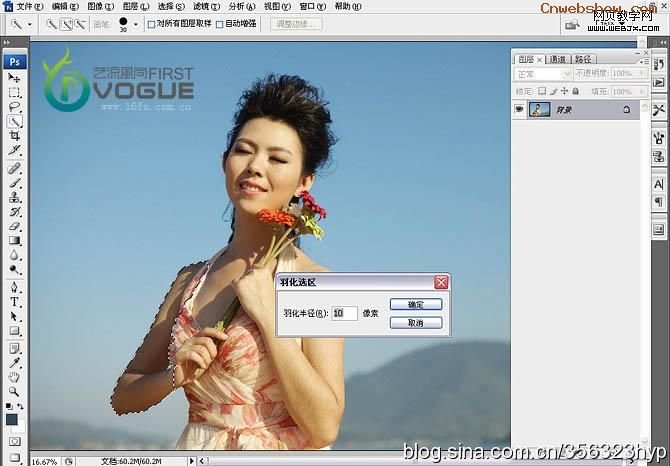Hide the 背景 layer with eye icon
Screen dimensions: 670x466
click(x=520, y=109)
